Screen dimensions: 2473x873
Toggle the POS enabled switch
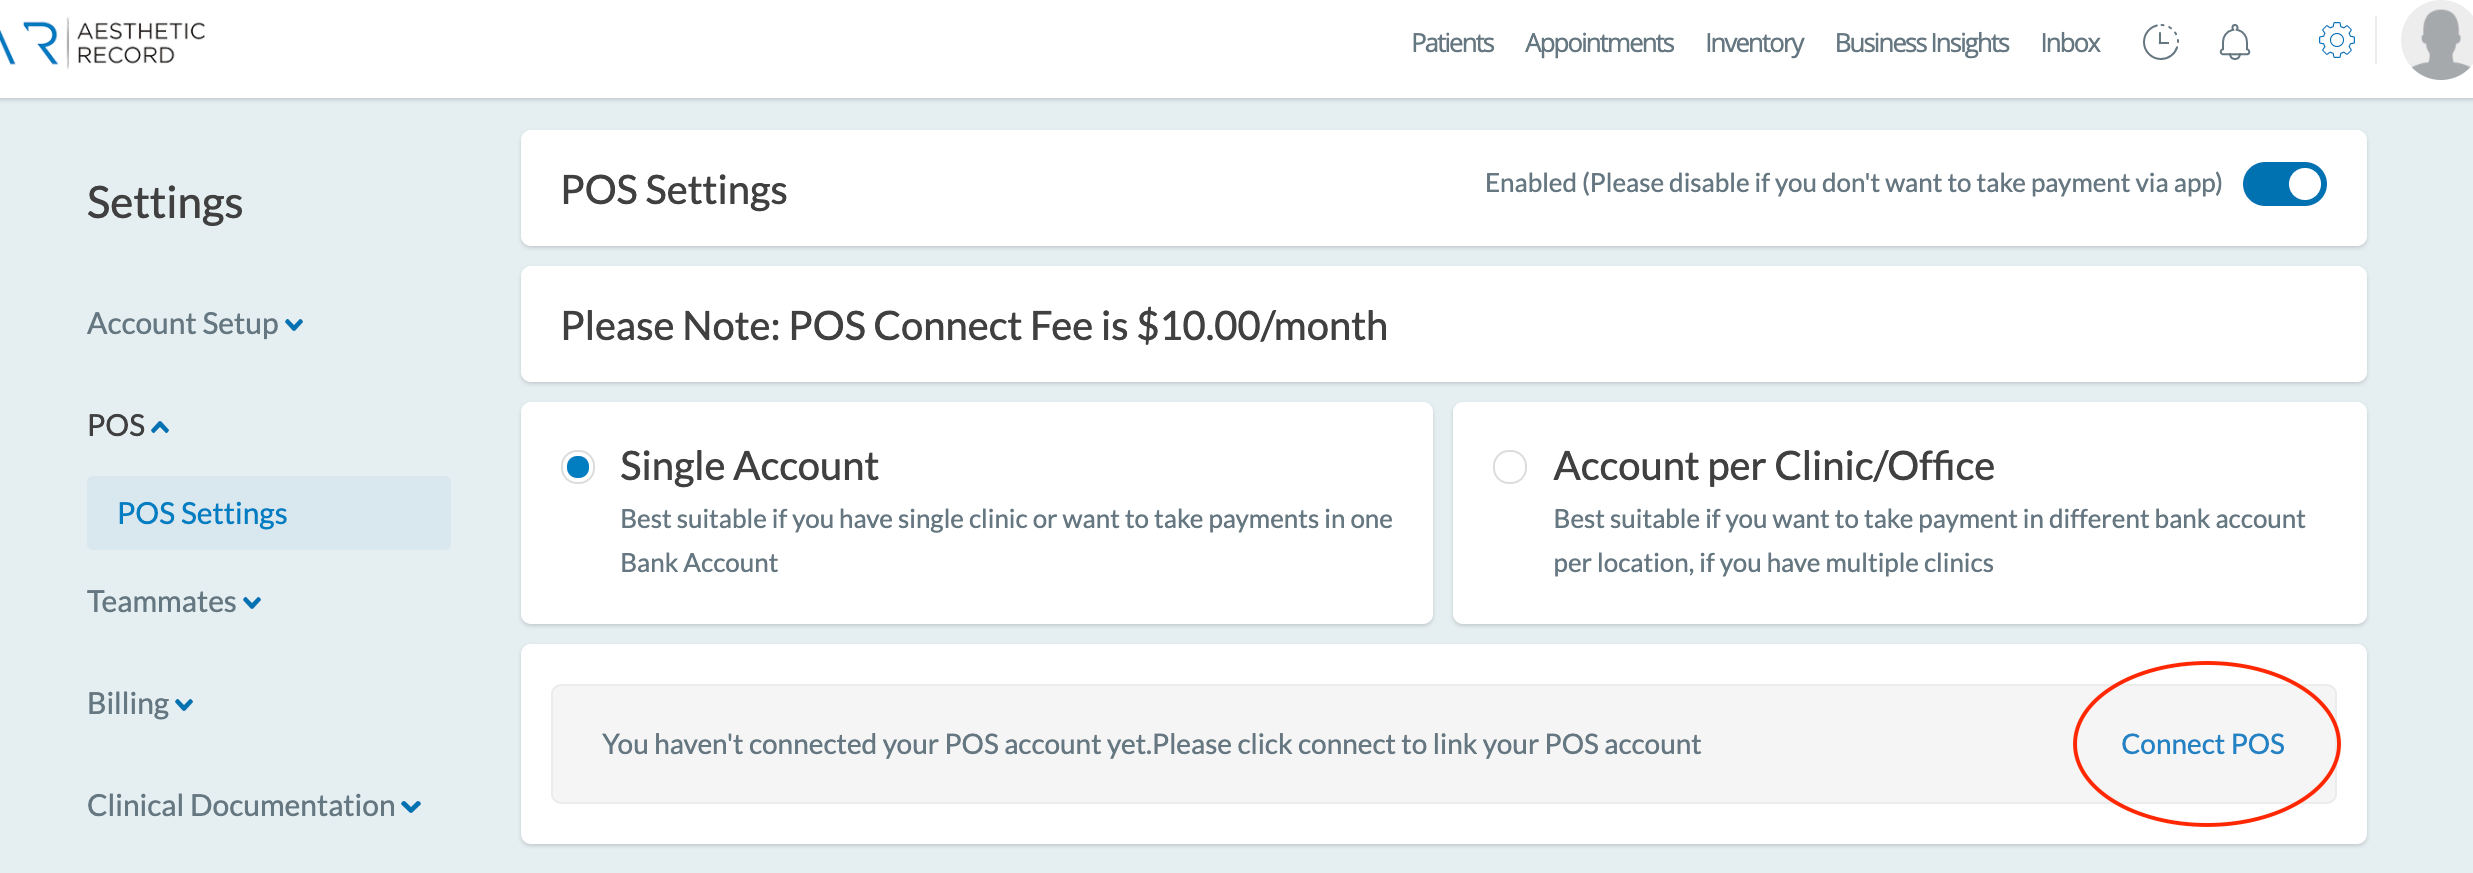point(2284,184)
